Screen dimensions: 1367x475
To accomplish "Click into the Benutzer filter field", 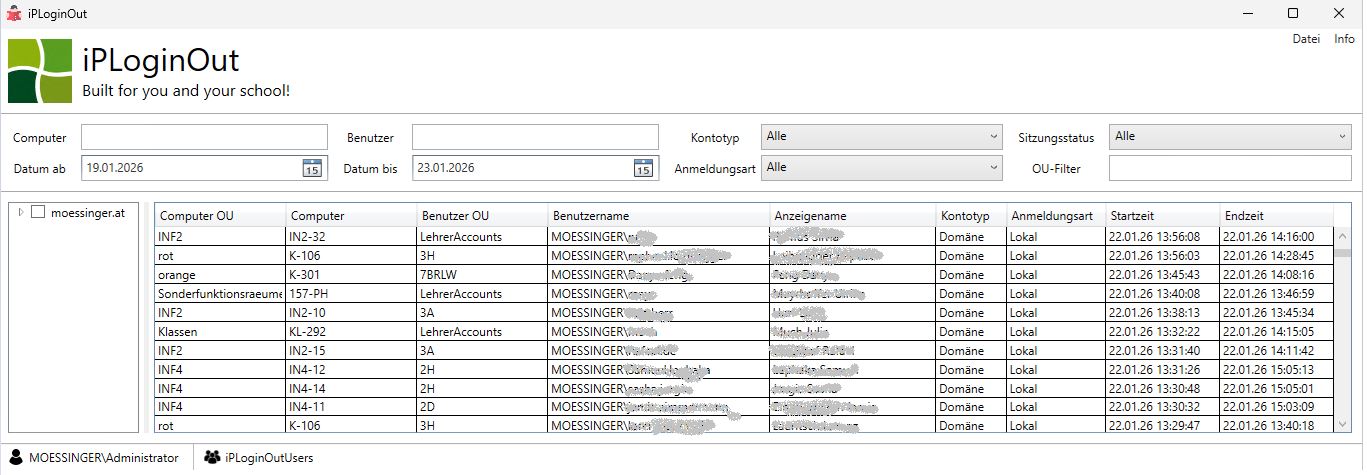I will (x=535, y=137).
